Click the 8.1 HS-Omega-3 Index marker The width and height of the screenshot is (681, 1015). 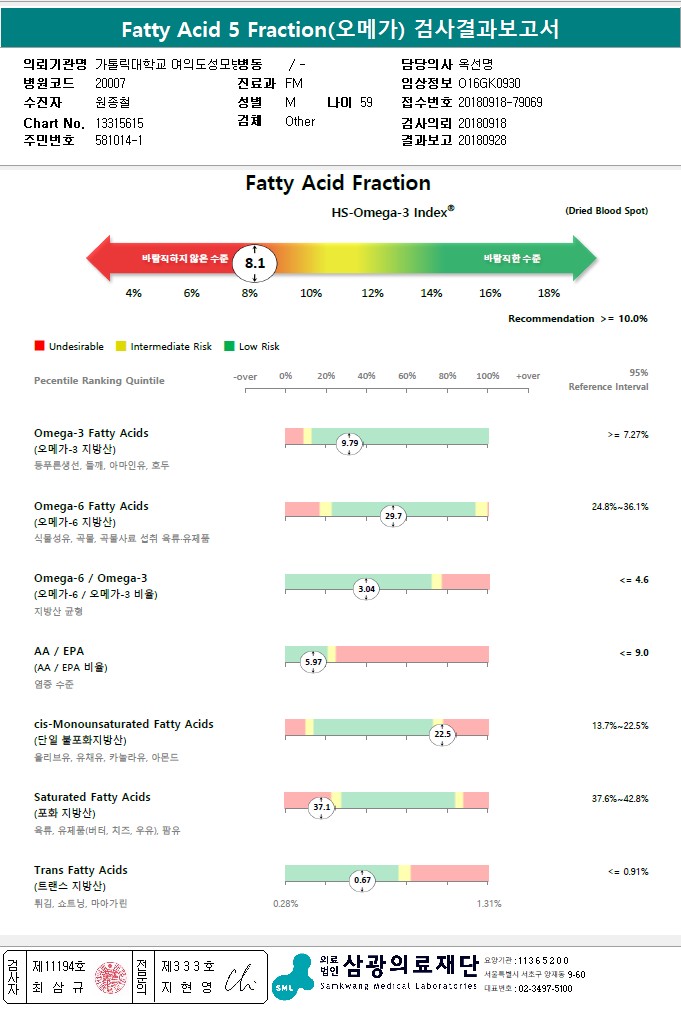pos(255,261)
